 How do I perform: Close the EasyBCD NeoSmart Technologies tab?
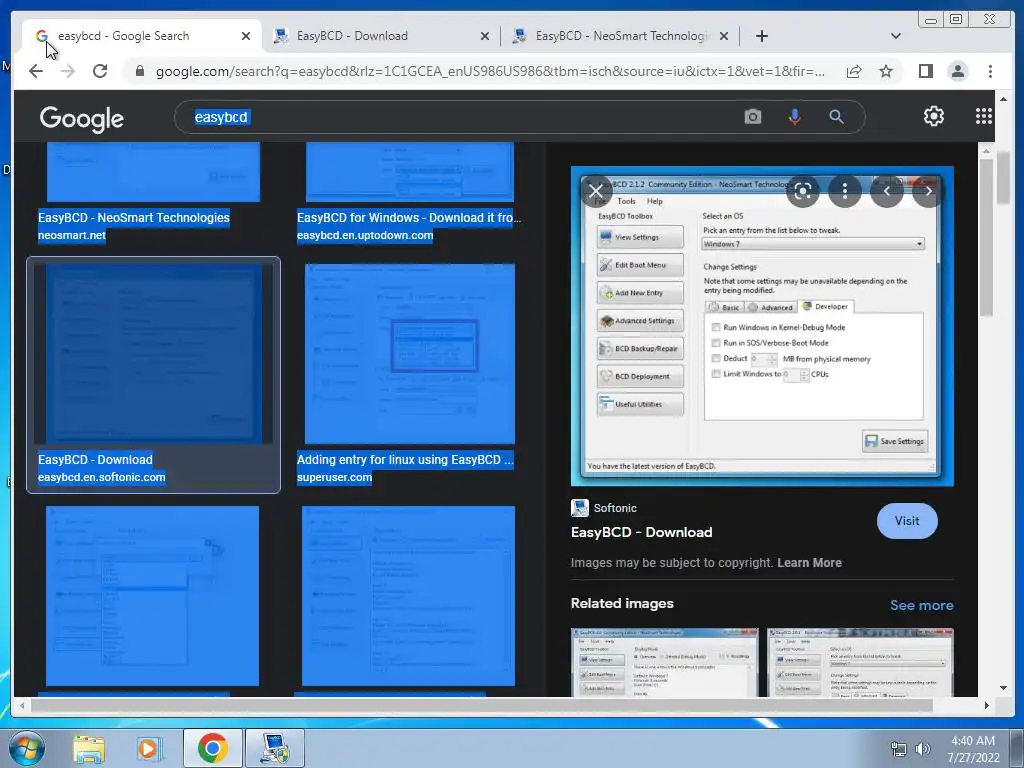tap(724, 36)
